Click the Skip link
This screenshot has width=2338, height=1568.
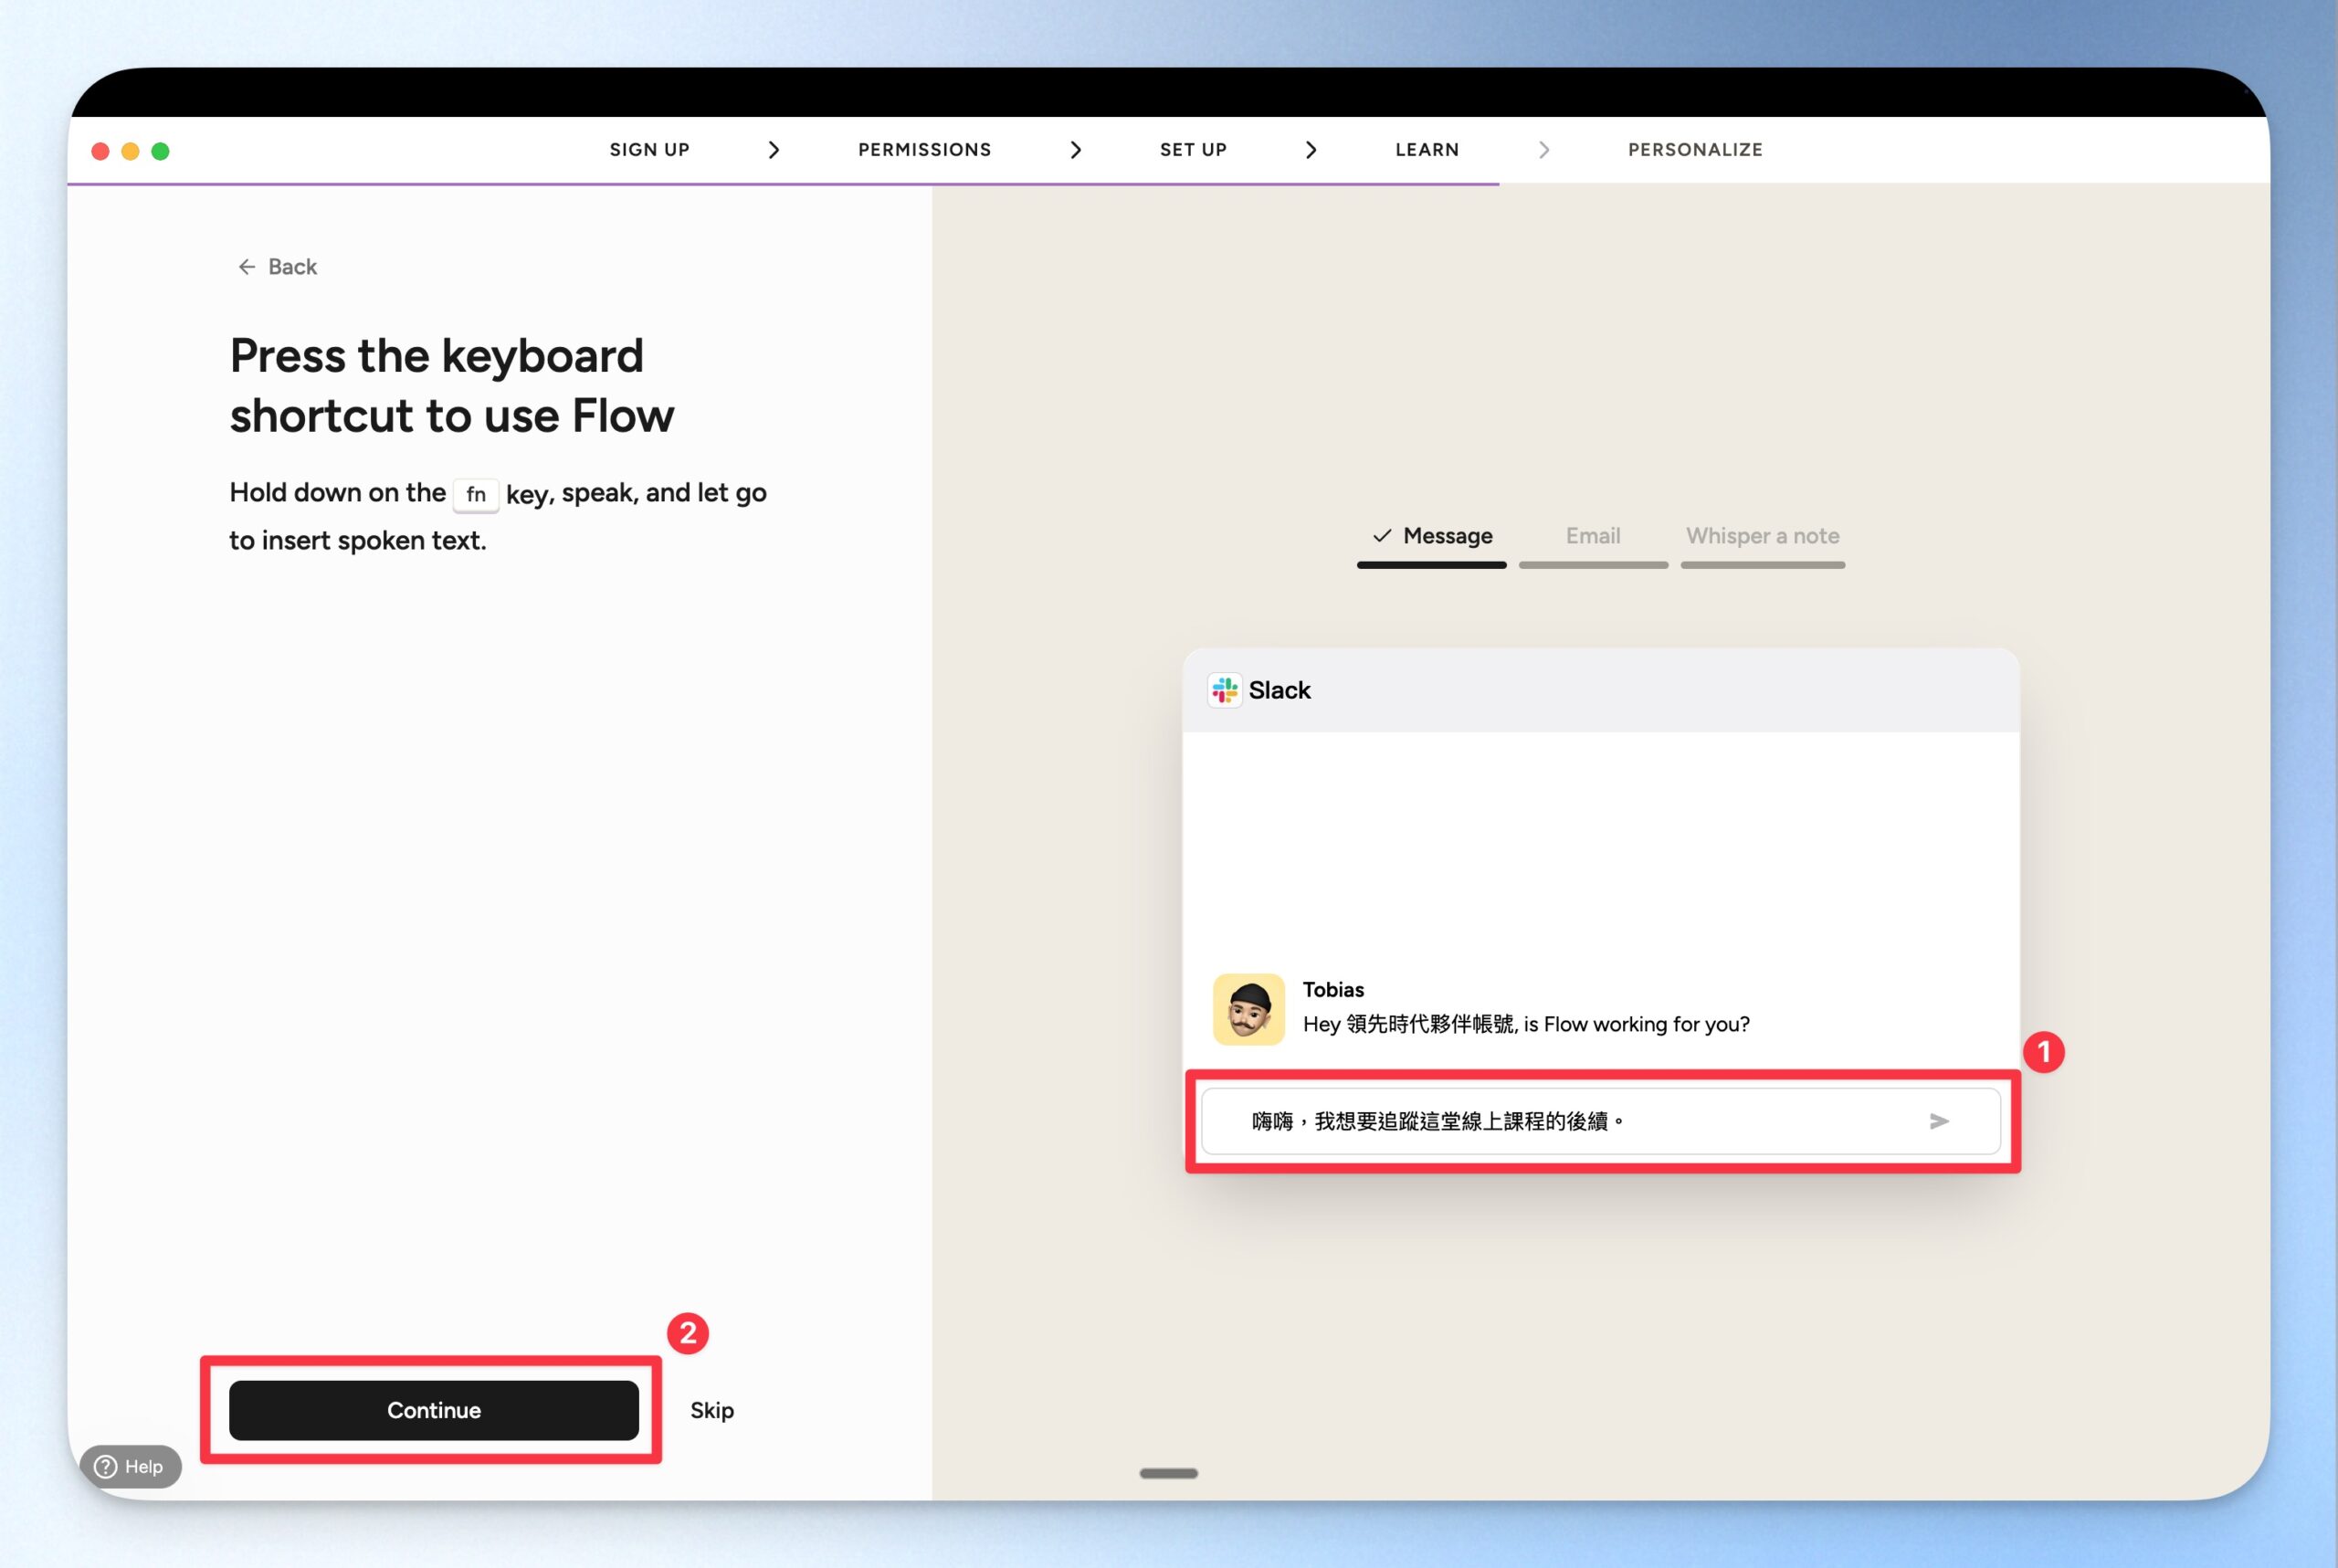tap(711, 1410)
